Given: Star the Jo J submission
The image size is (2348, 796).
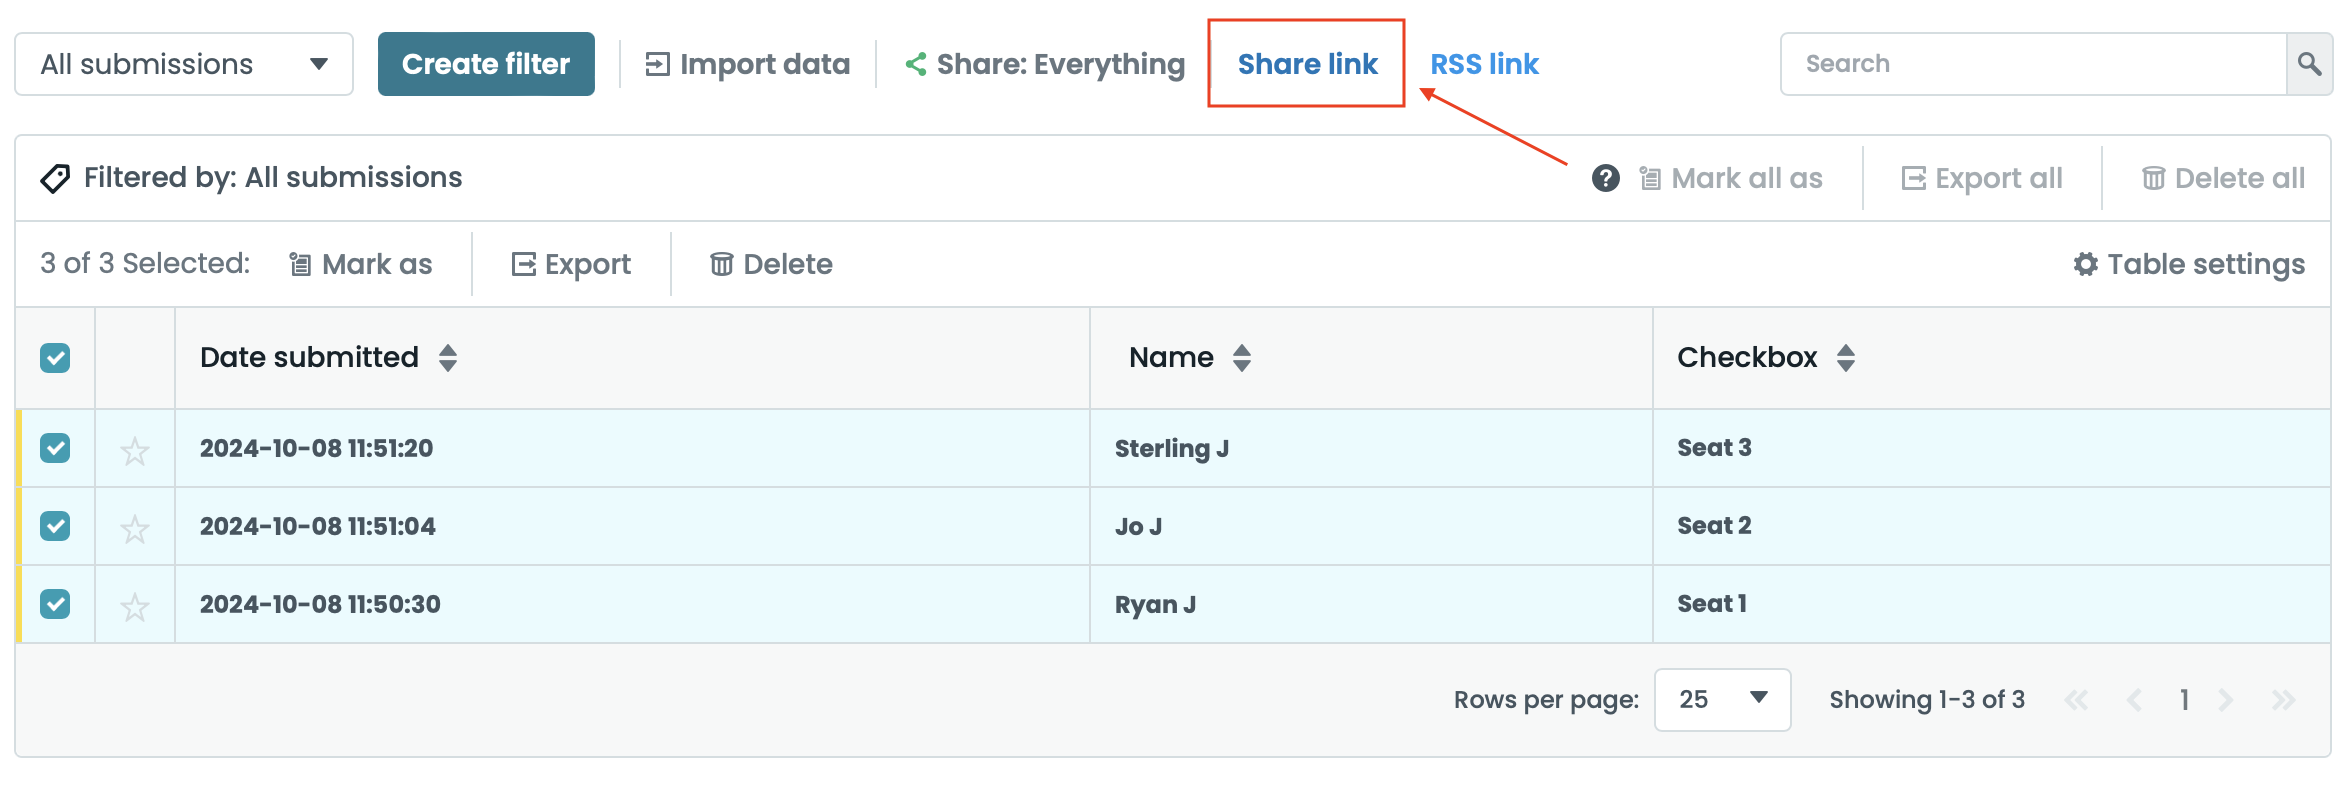Looking at the screenshot, I should [x=135, y=528].
